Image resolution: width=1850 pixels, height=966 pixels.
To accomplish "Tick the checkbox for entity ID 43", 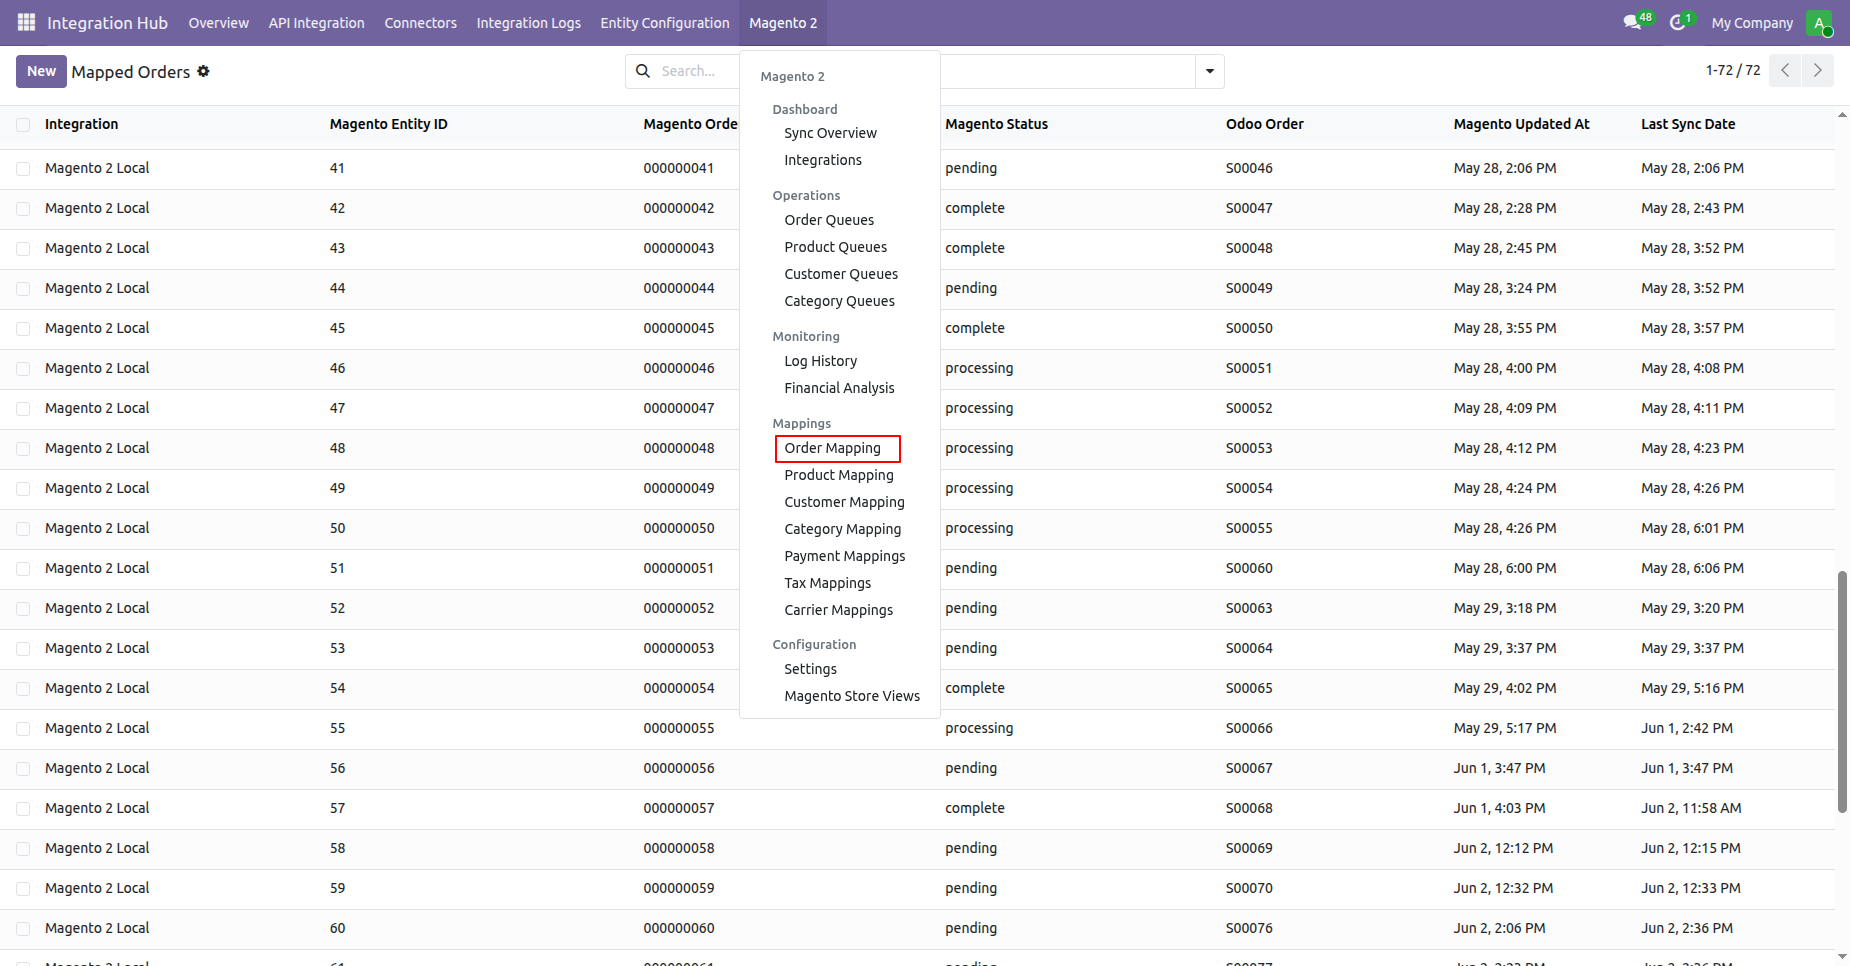I will click(x=23, y=249).
